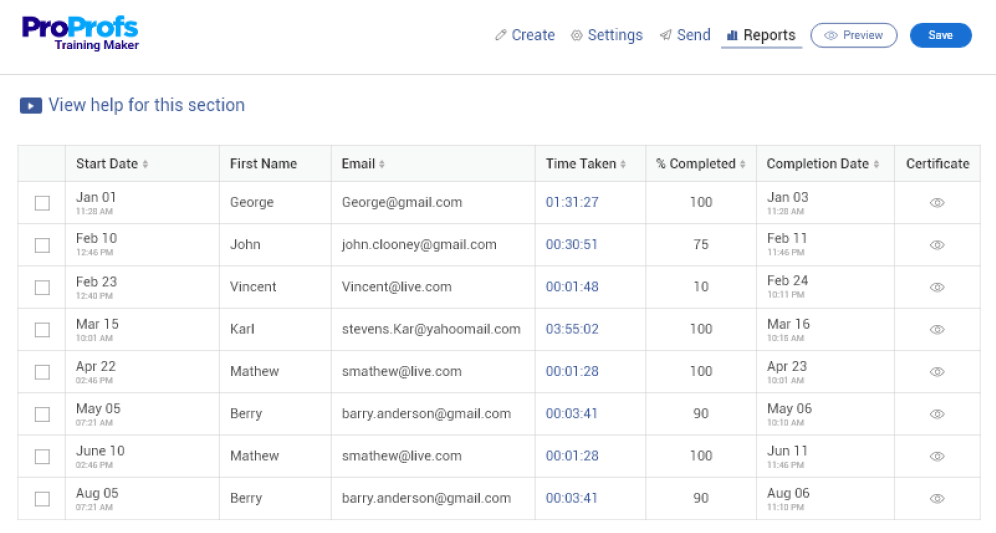View certificate icon for Aug 05 Berry row
The width and height of the screenshot is (996, 533).
[x=937, y=498]
